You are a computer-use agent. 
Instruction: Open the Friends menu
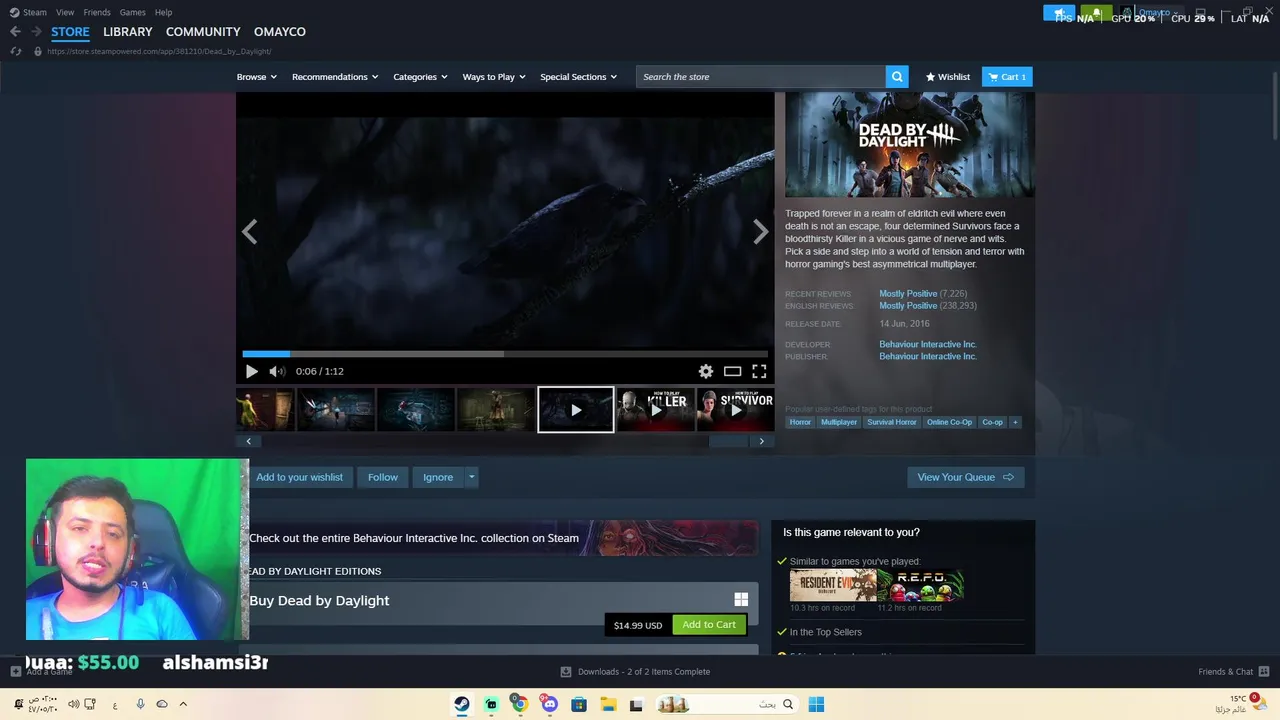click(x=97, y=12)
